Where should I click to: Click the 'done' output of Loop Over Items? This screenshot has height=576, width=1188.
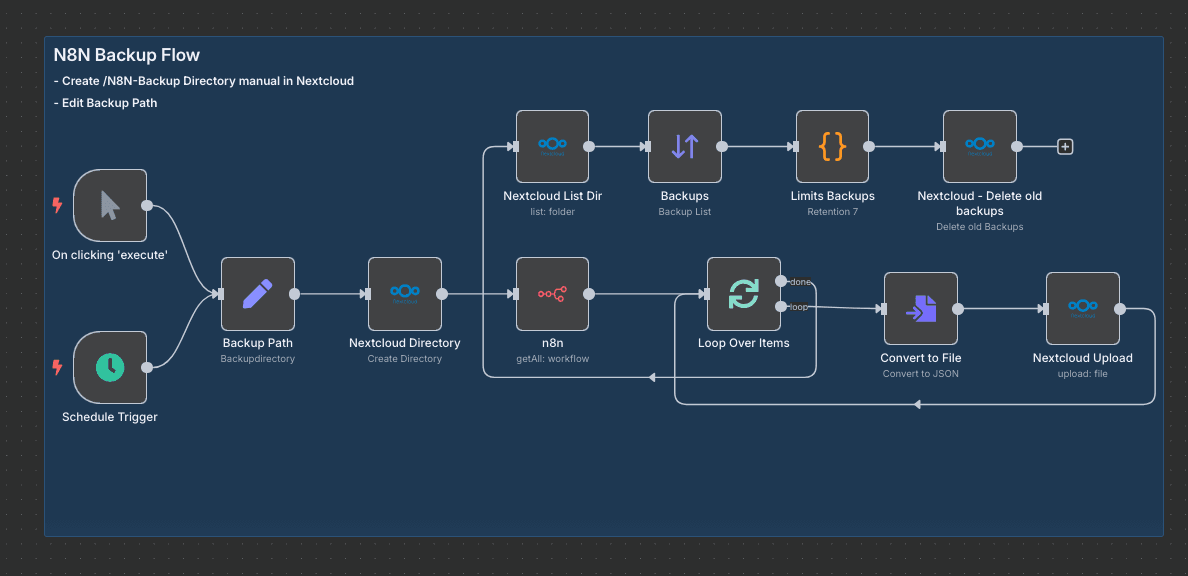coord(781,281)
